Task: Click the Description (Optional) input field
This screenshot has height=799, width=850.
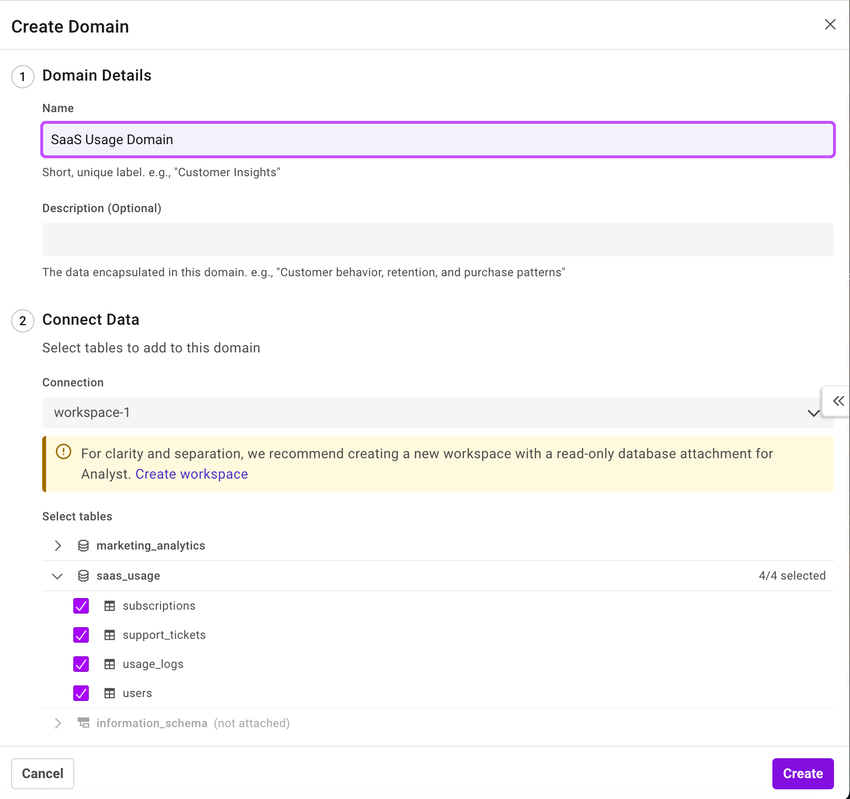Action: pos(437,238)
